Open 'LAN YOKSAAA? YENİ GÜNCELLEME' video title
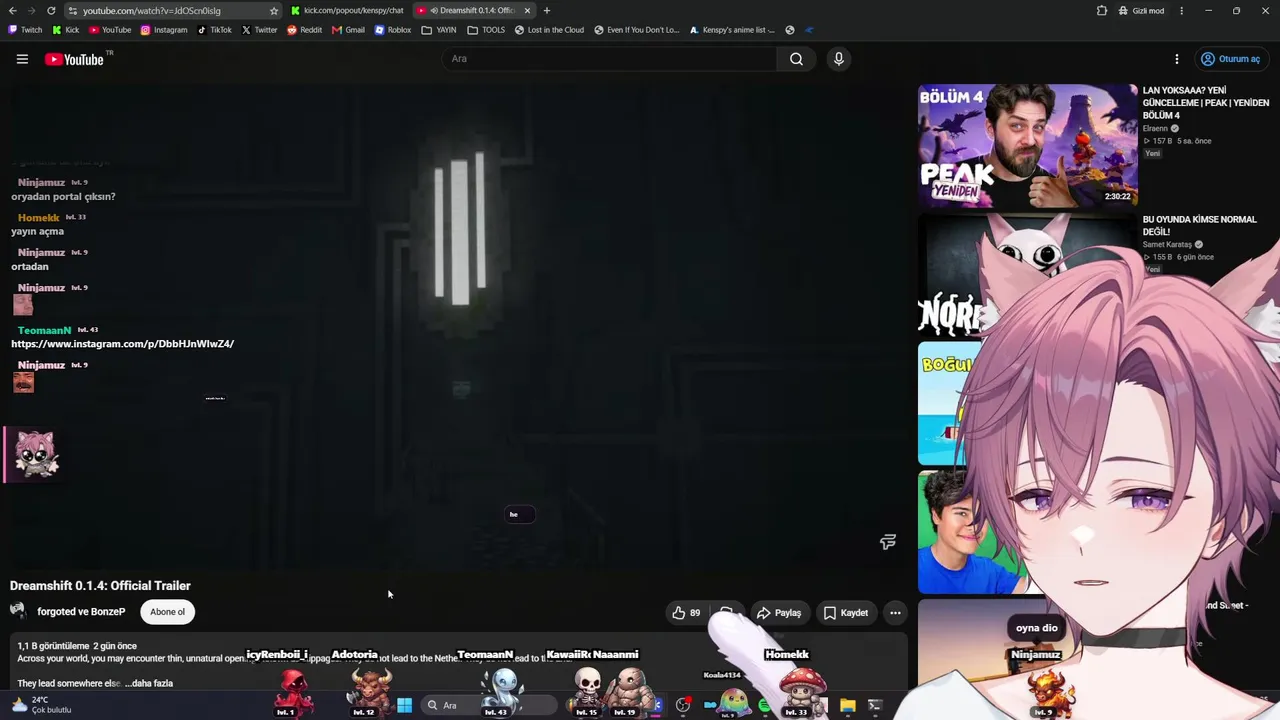 [x=1206, y=103]
